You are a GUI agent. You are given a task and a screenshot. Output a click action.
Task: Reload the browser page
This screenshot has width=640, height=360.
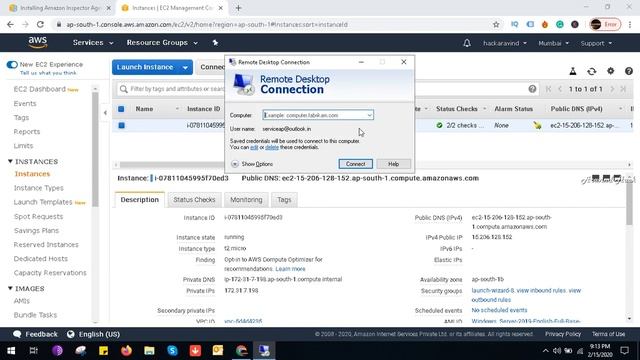click(40, 24)
